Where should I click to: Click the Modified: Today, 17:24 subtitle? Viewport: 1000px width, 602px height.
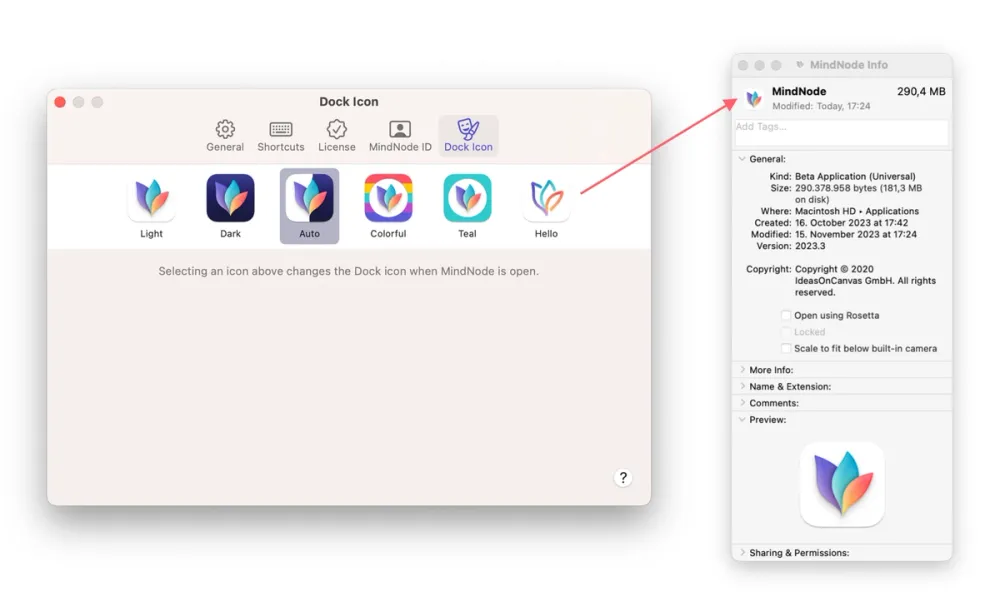[x=821, y=106]
